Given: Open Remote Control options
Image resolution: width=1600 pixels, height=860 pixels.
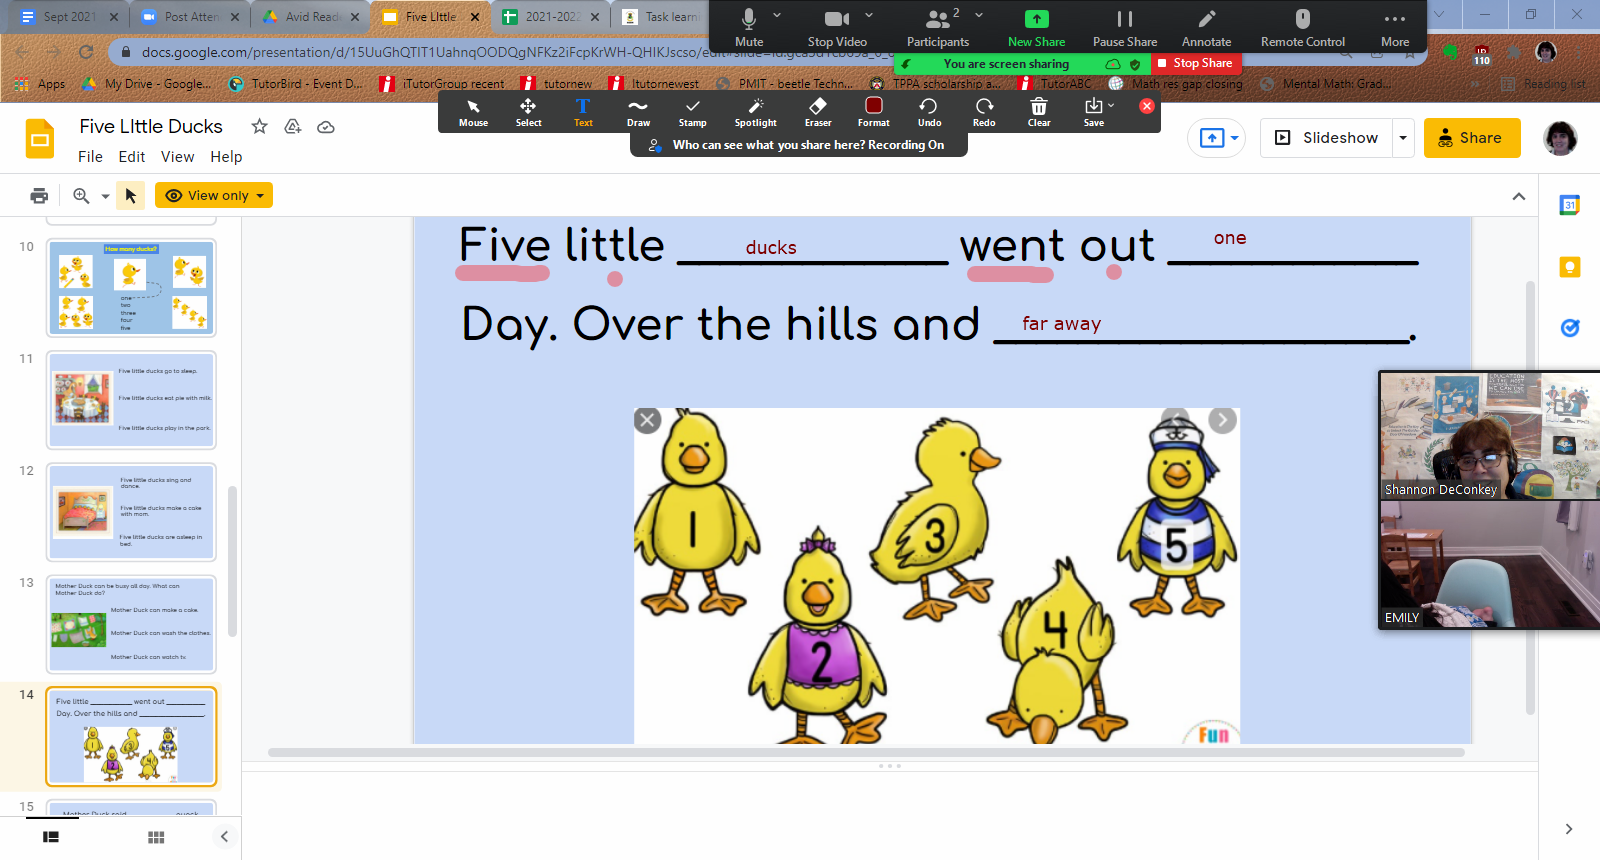Looking at the screenshot, I should point(1302,27).
